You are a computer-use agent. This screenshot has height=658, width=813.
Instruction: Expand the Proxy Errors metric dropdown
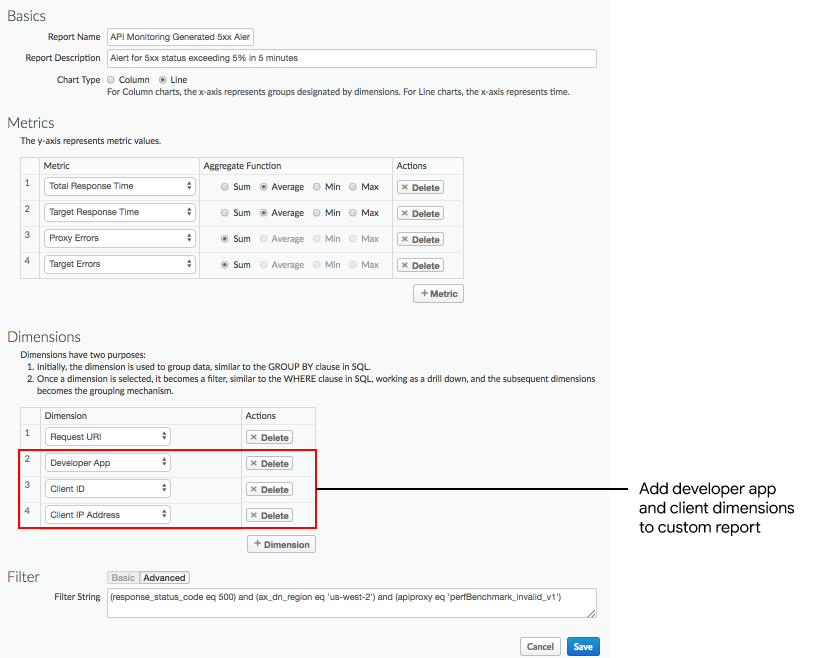(119, 238)
